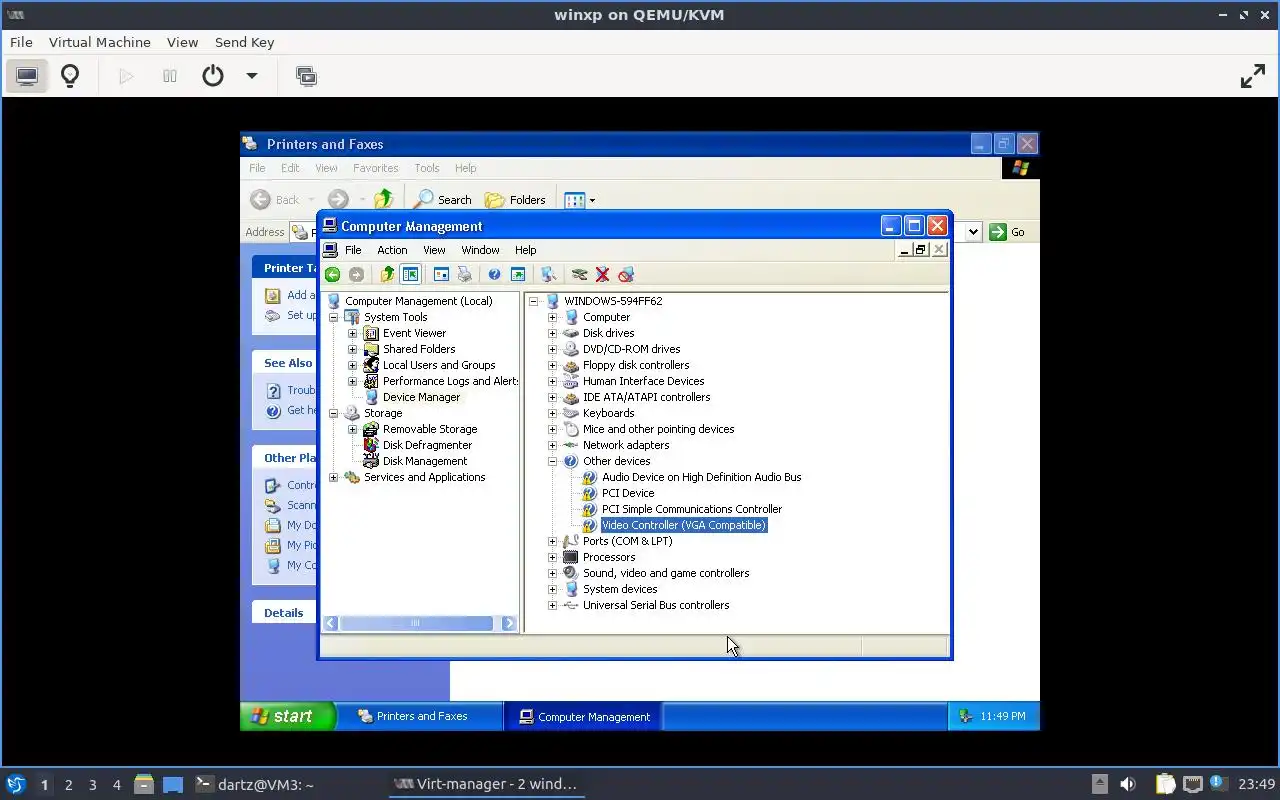Select the Video Controller (VGA Compatible) device
1280x800 pixels.
coord(684,525)
